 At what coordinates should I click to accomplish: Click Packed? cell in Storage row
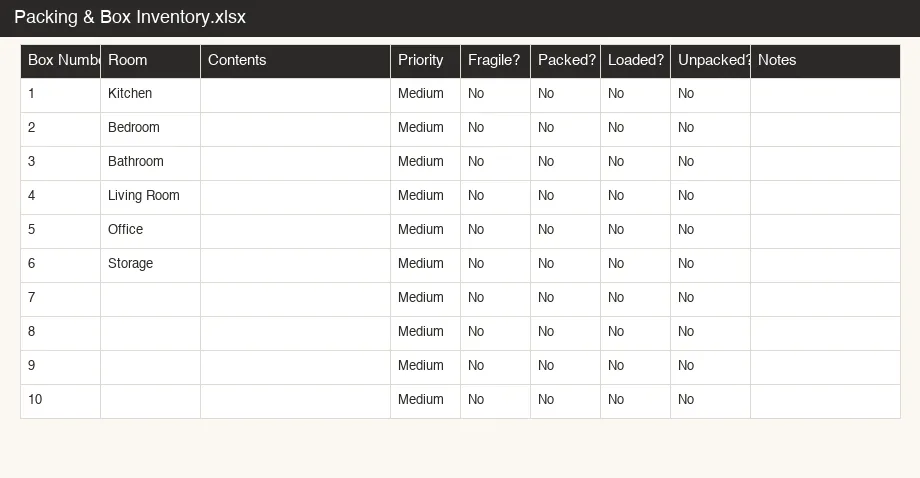pos(565,265)
